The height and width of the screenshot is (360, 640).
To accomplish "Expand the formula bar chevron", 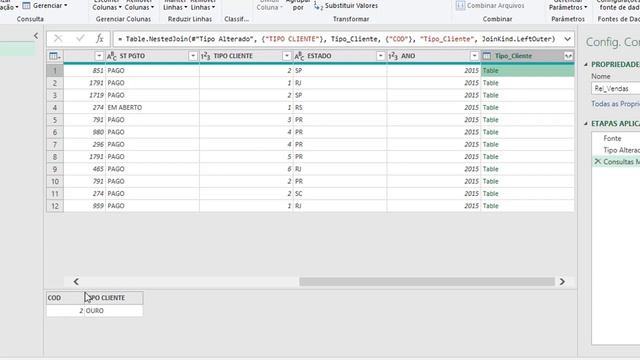I will pyautogui.click(x=567, y=39).
